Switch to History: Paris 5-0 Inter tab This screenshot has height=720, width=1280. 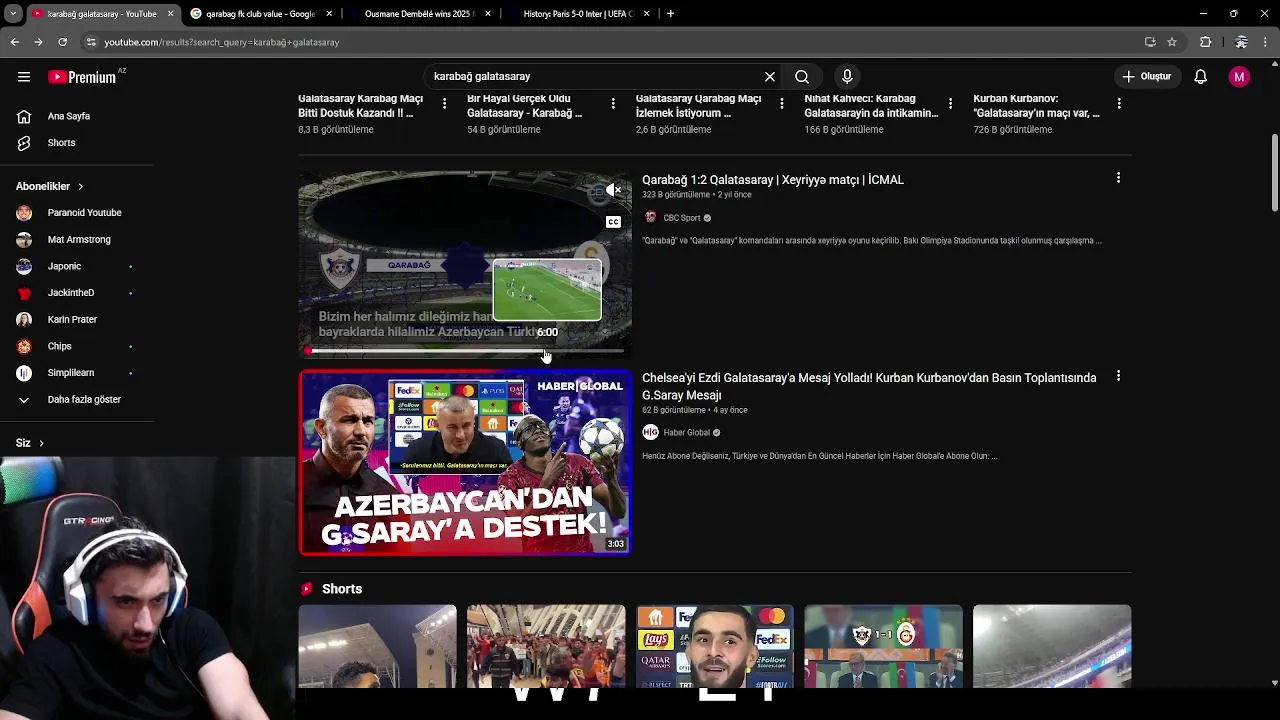(578, 14)
